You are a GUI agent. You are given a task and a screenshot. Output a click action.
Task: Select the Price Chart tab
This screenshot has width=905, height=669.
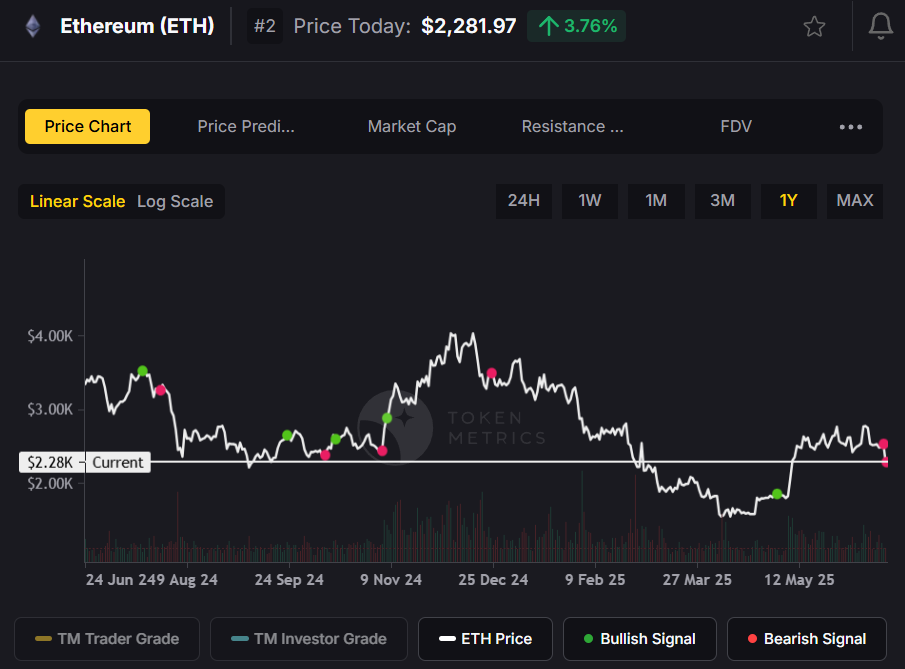tap(88, 126)
